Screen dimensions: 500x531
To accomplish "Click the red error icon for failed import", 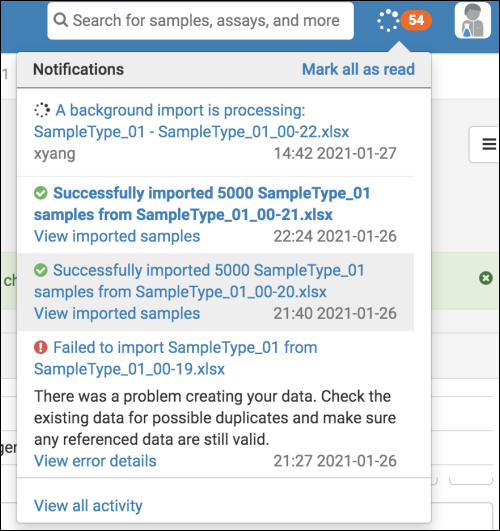I will pyautogui.click(x=41, y=347).
